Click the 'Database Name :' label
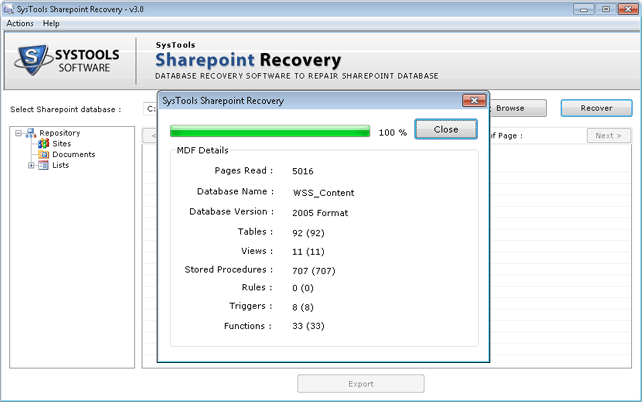Image resolution: width=642 pixels, height=402 pixels. click(x=235, y=192)
